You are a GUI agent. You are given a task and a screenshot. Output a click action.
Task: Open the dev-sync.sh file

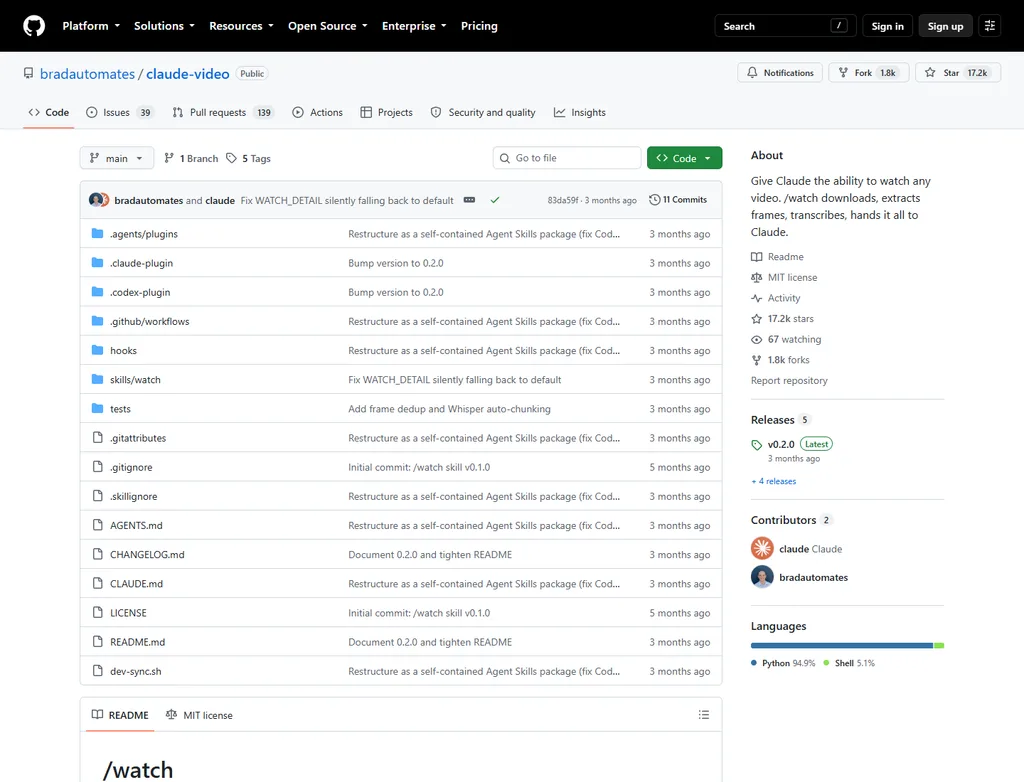click(135, 672)
